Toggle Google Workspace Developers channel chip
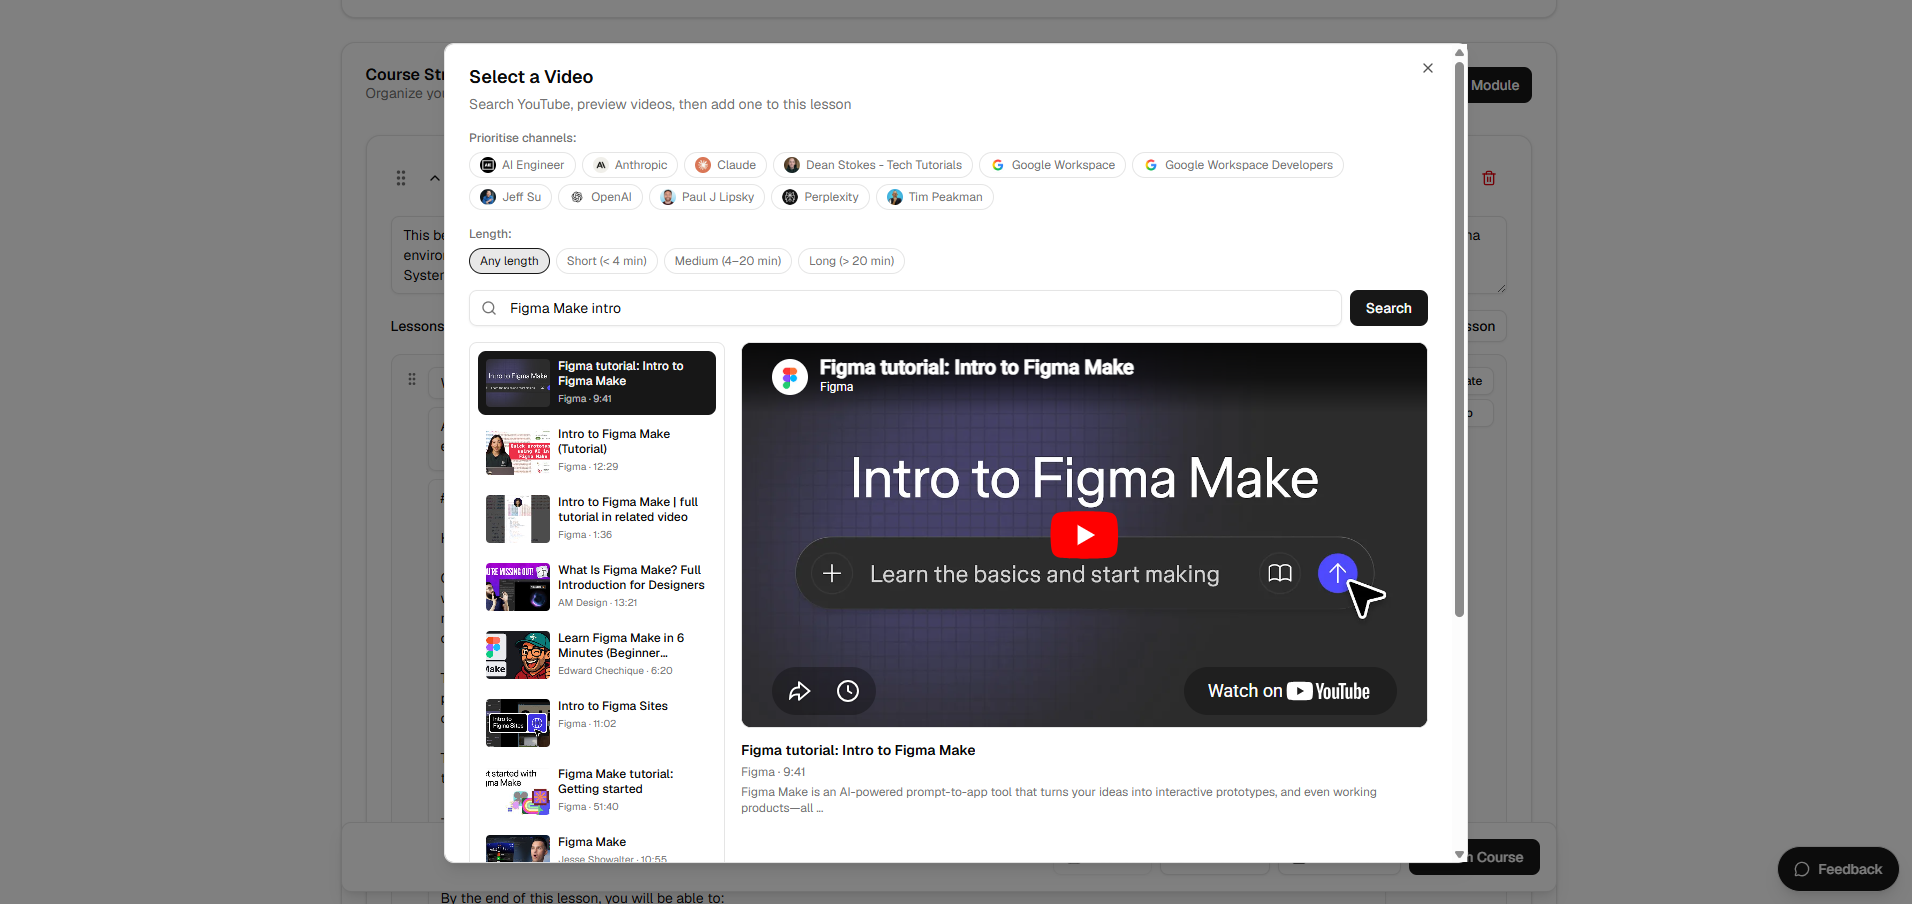Image resolution: width=1912 pixels, height=904 pixels. click(1238, 165)
